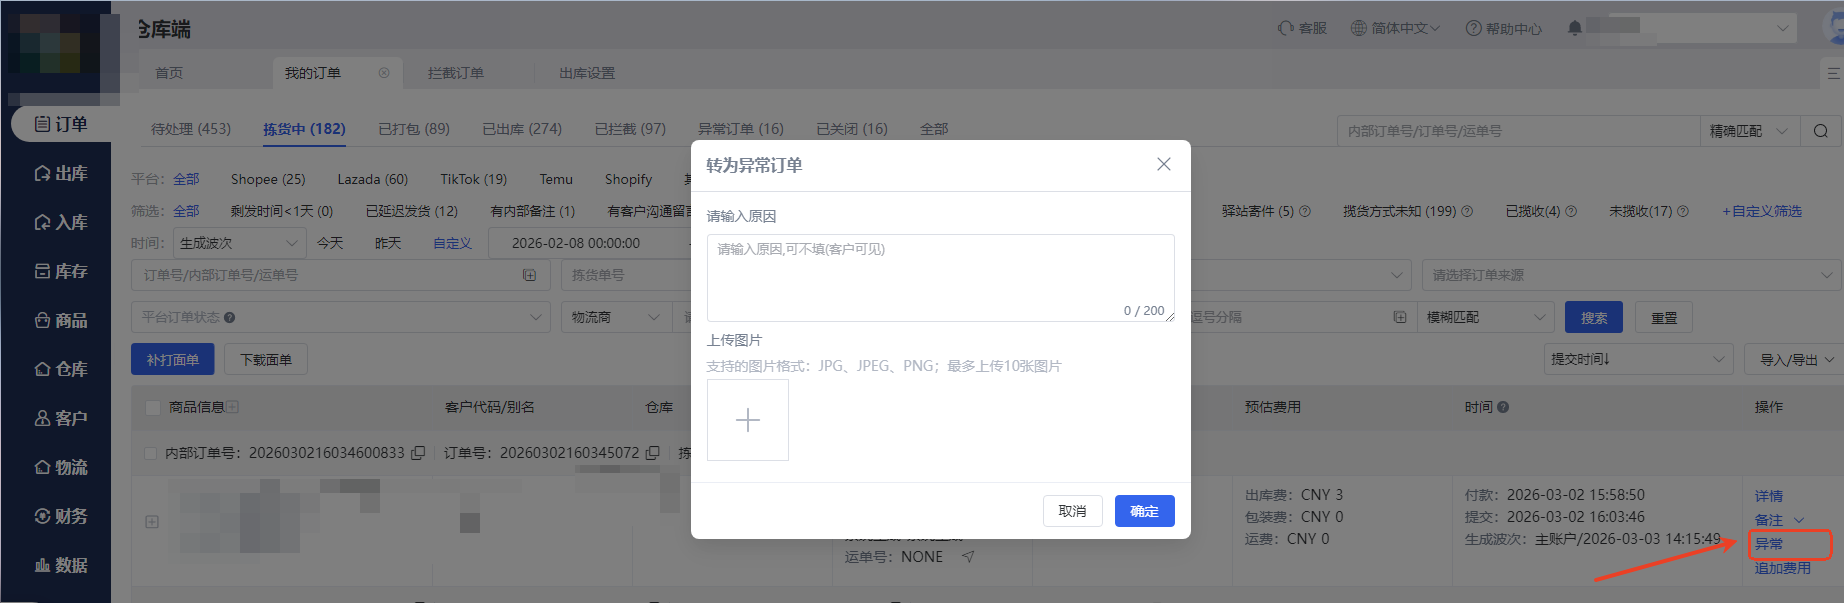Copy the order number 20260302160345072

pyautogui.click(x=652, y=453)
